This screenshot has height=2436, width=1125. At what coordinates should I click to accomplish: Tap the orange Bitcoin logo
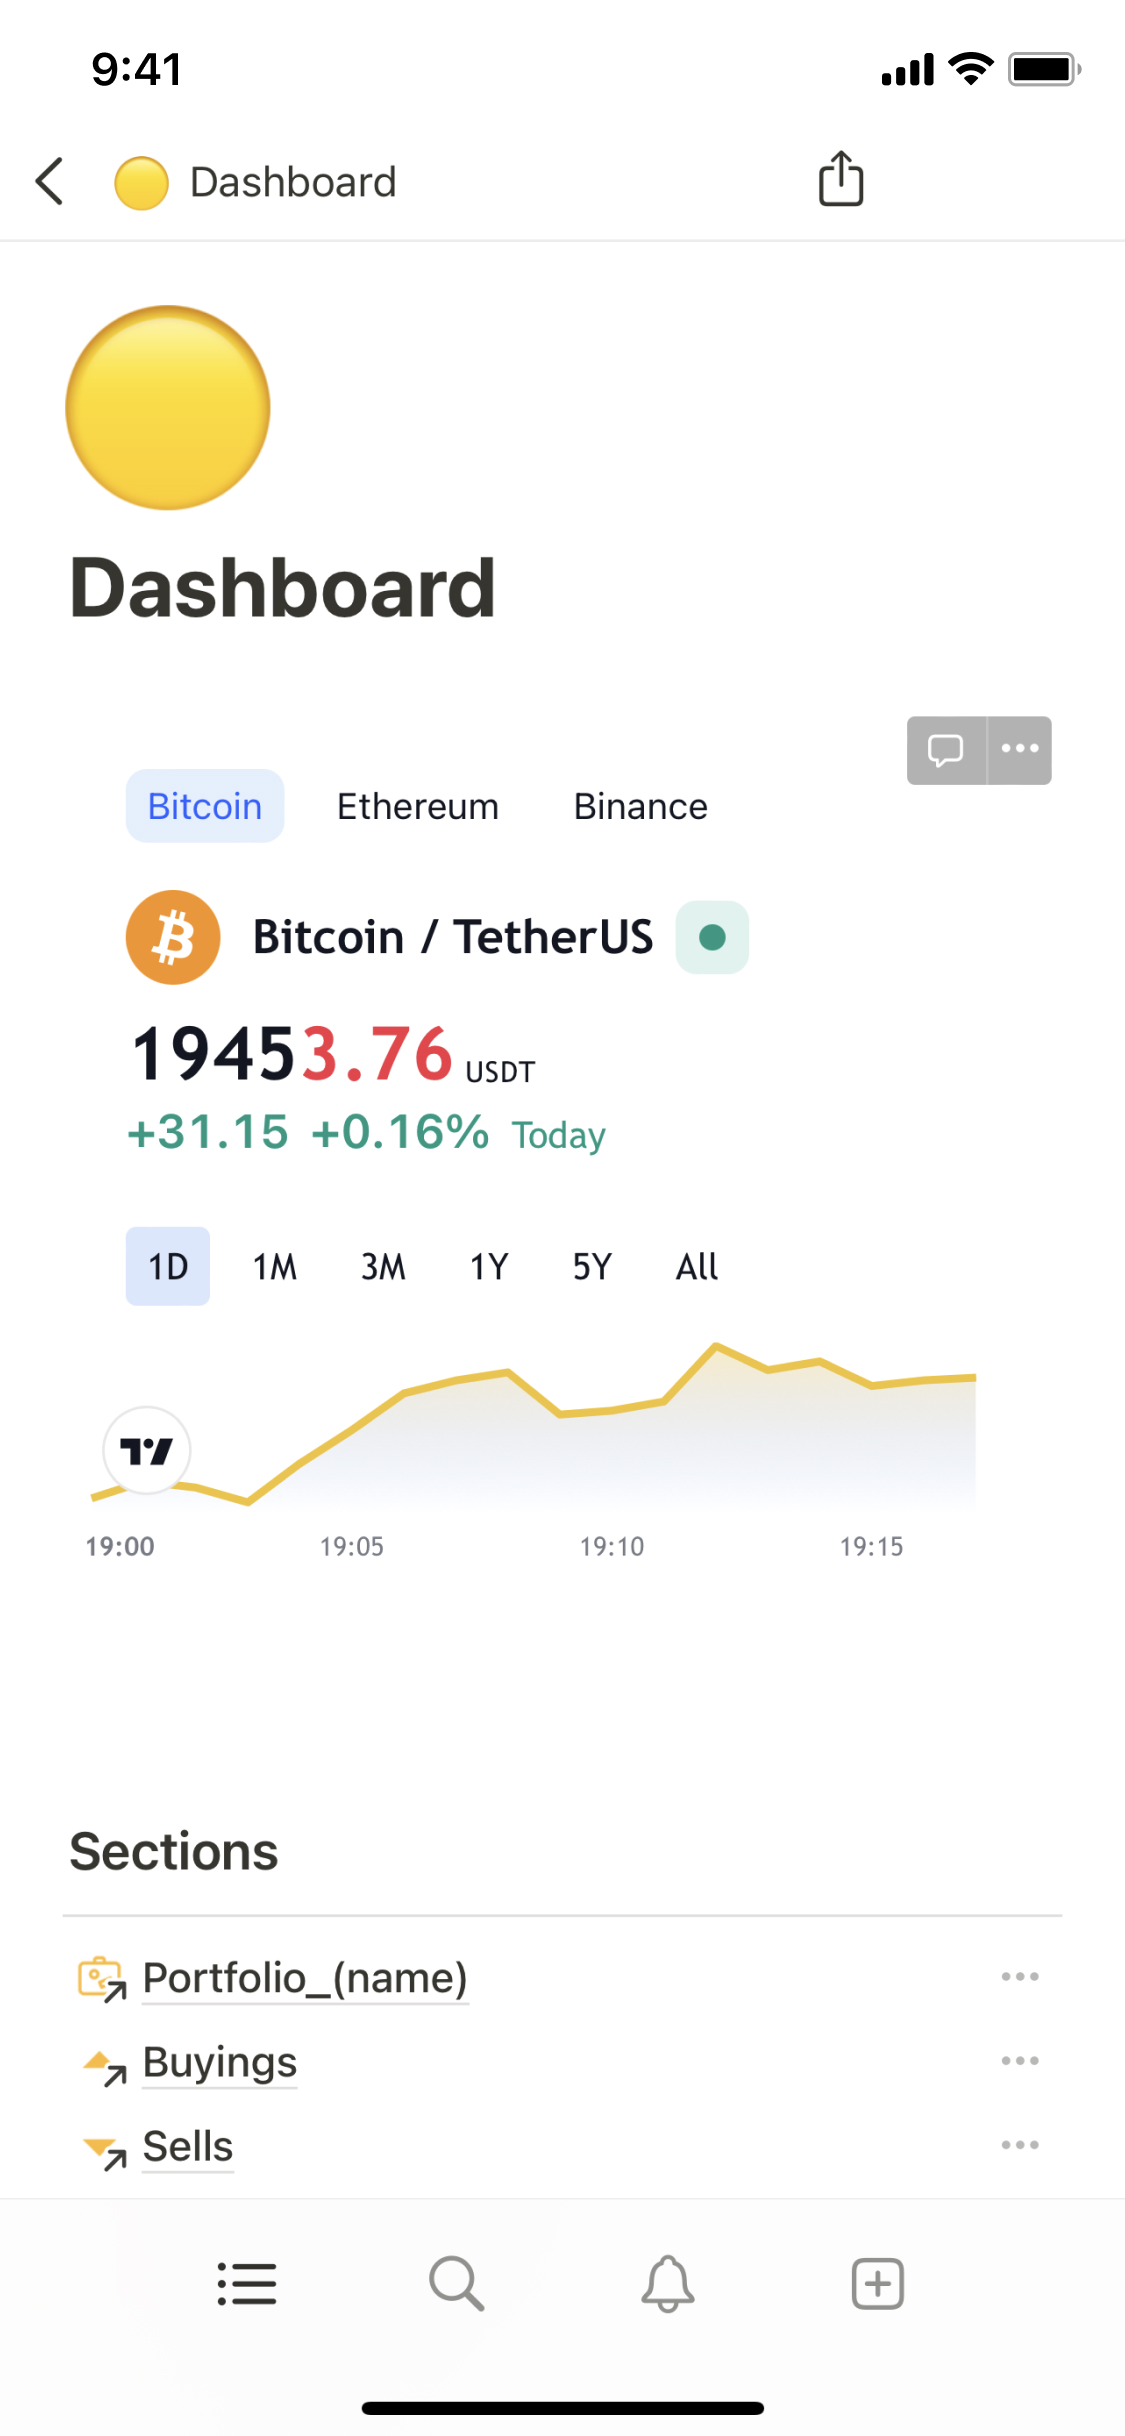[x=173, y=937]
